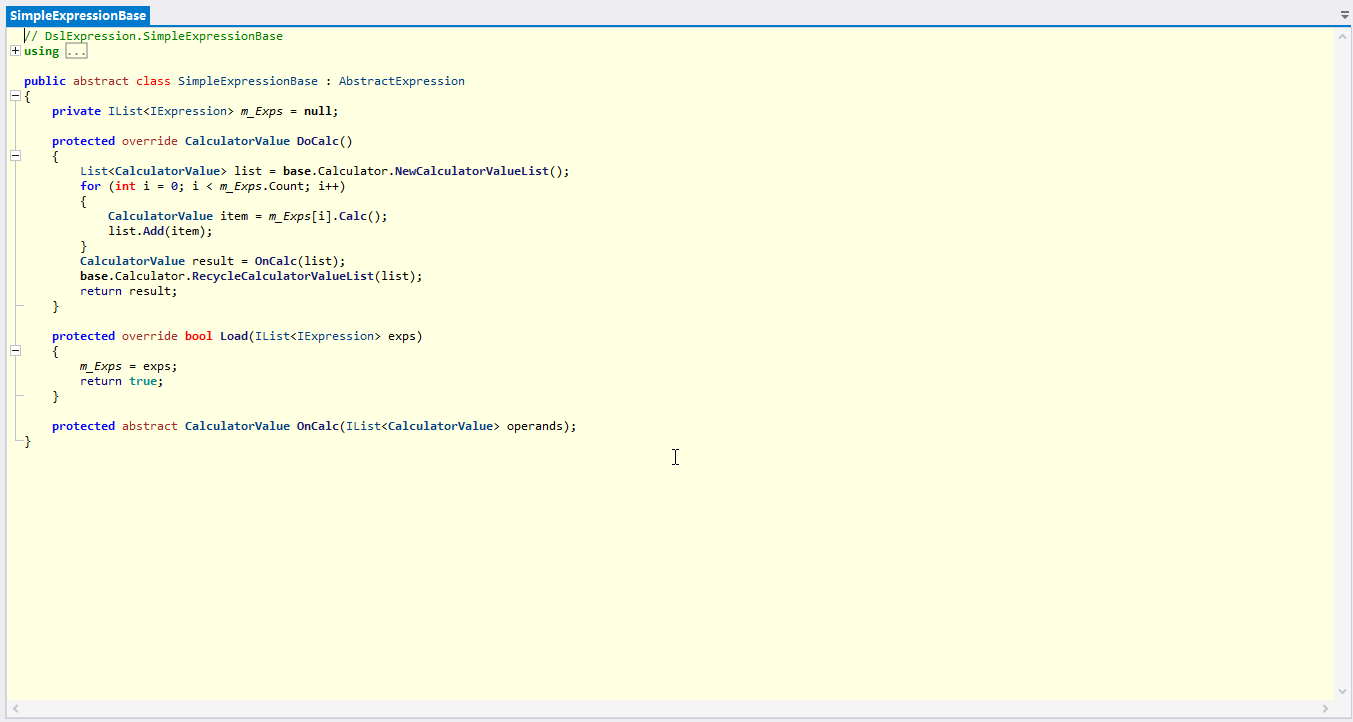Viewport: 1353px width, 722px height.
Task: Click the horizontal scrollbar left arrow
Action: coord(14,708)
